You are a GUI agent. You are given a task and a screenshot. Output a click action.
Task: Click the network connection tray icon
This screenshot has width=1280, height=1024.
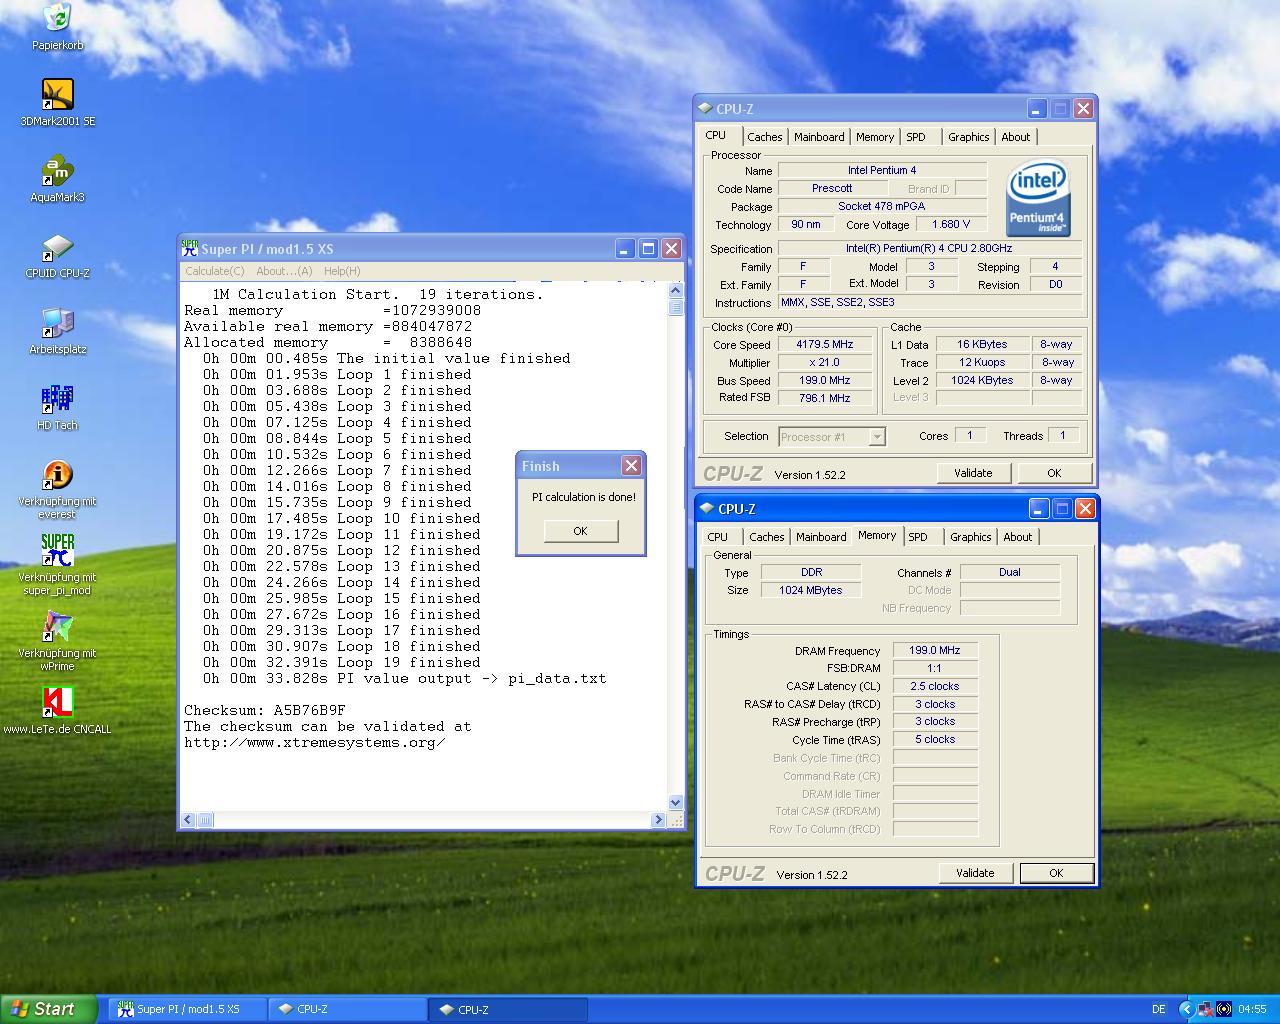[1206, 1009]
